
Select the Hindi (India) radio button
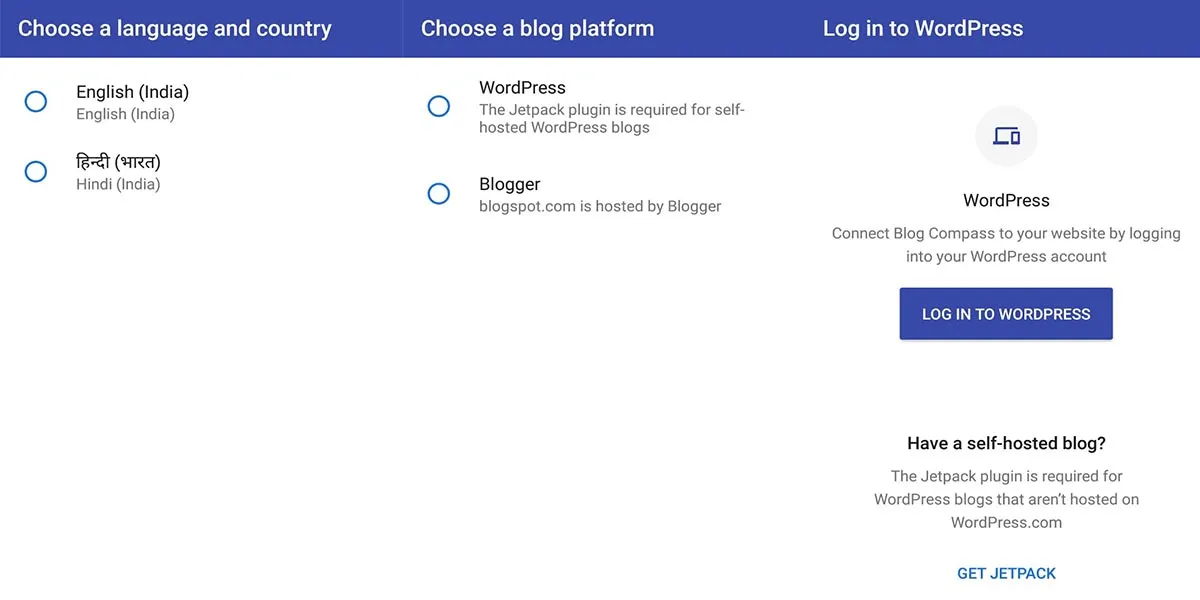coord(36,171)
